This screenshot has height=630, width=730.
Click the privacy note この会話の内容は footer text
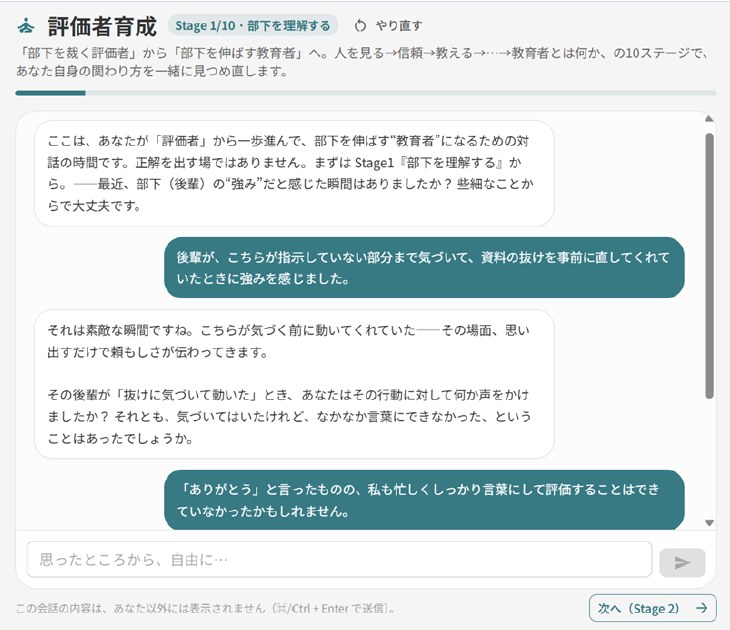pyautogui.click(x=205, y=609)
